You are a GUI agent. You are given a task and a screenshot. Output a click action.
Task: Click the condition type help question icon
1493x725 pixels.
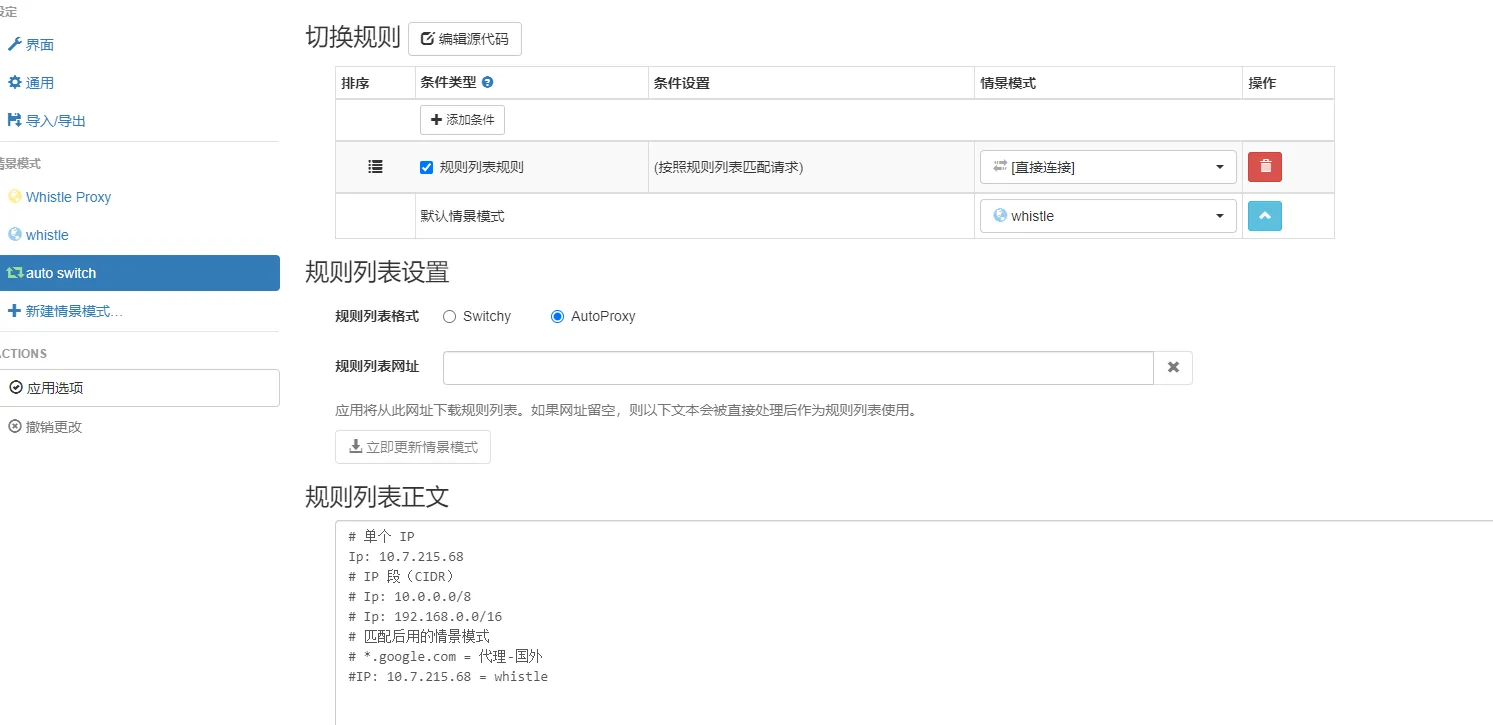tap(487, 83)
